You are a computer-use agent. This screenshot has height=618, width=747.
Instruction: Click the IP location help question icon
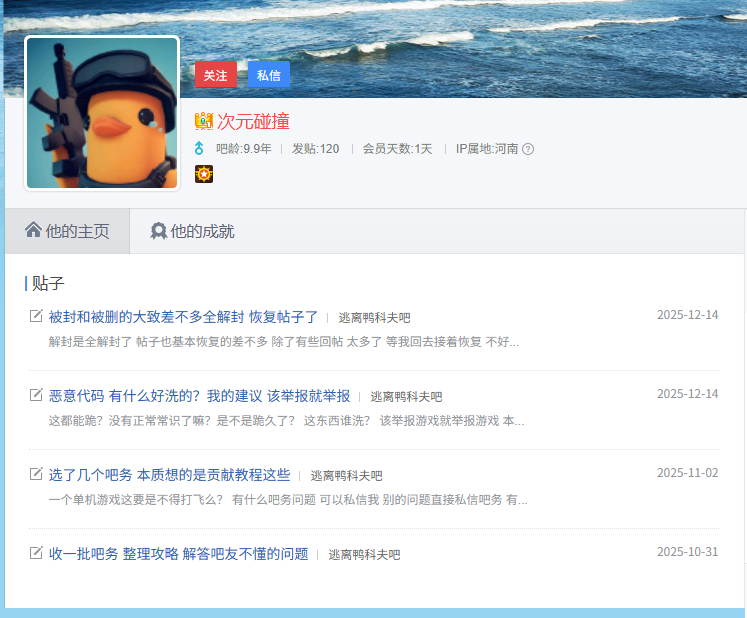click(528, 149)
